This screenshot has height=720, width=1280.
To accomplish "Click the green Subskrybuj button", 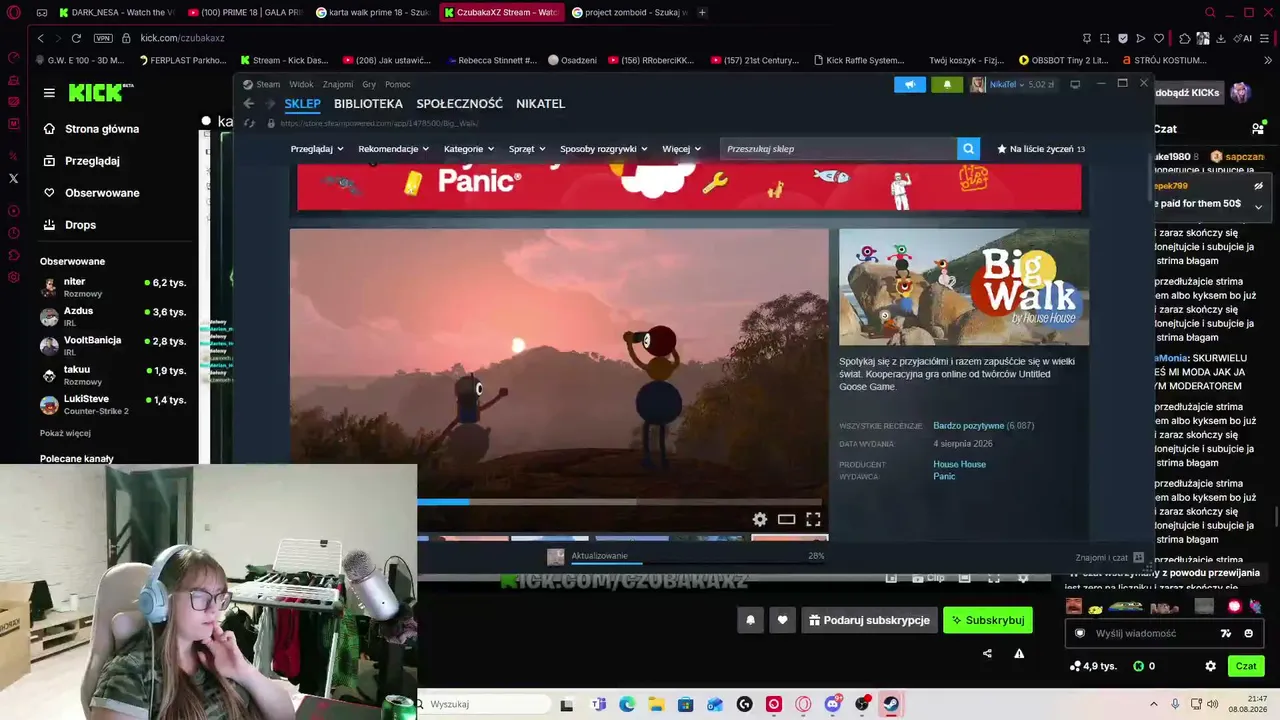I will [x=988, y=620].
